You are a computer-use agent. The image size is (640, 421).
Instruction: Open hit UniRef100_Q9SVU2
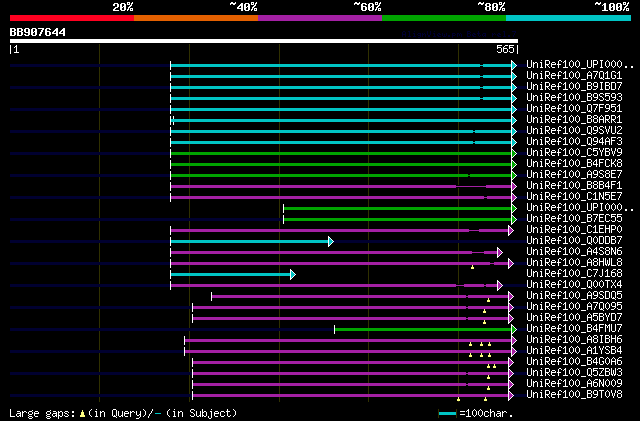[574, 131]
